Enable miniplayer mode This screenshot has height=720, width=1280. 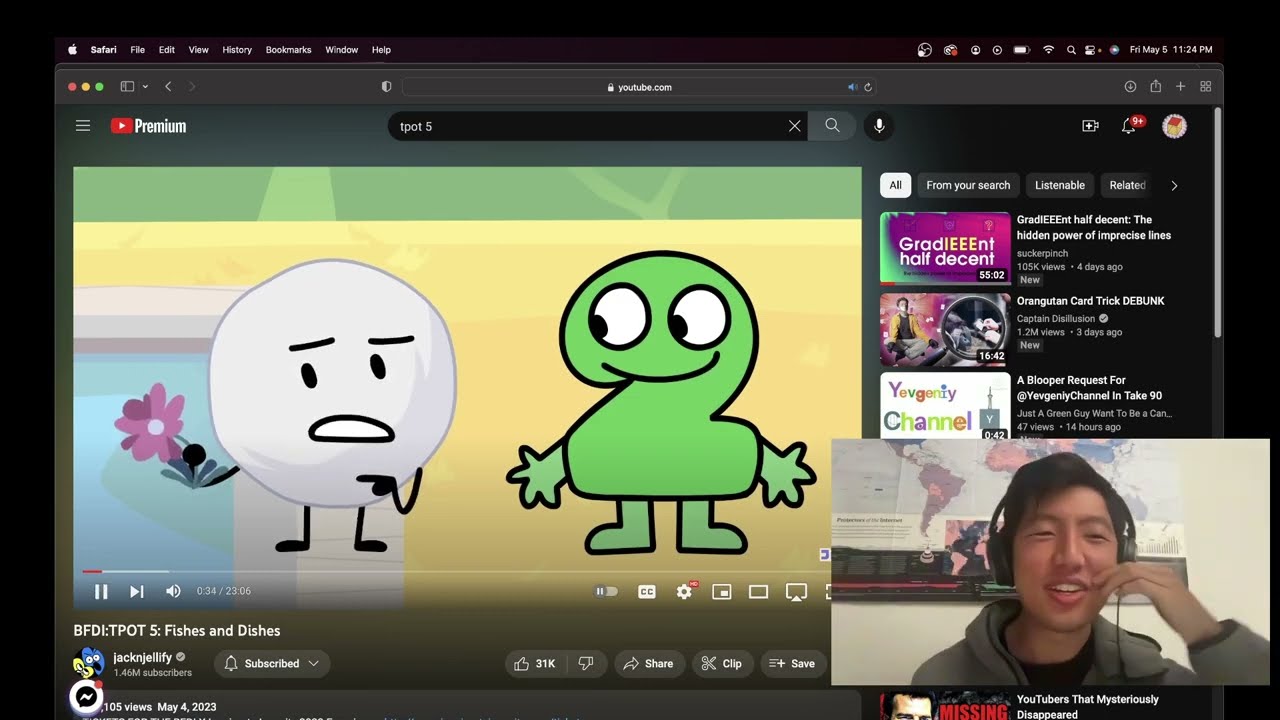(x=721, y=591)
